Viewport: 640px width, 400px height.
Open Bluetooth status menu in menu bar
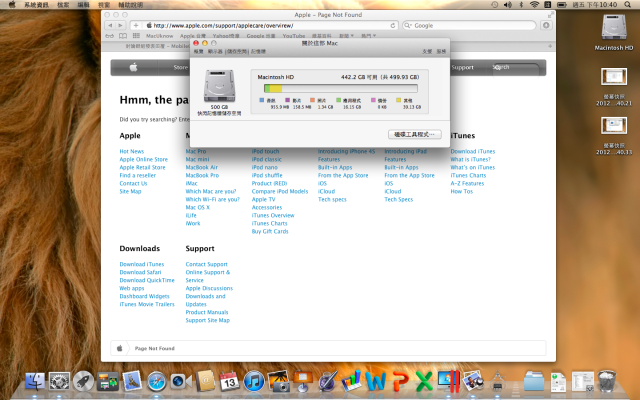(521, 4)
